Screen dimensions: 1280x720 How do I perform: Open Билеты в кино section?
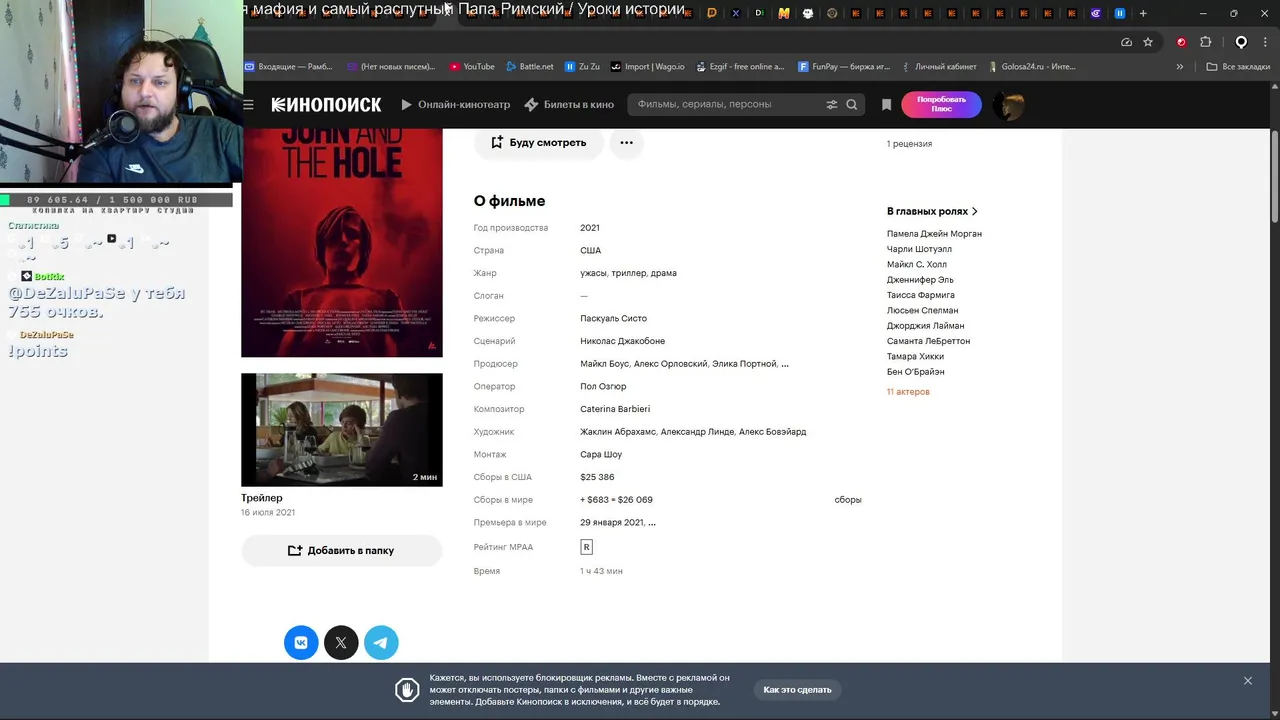pyautogui.click(x=569, y=104)
